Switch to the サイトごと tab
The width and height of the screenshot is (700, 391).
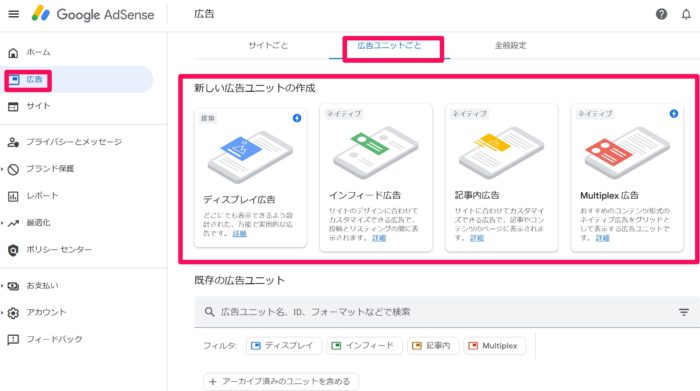click(x=268, y=46)
